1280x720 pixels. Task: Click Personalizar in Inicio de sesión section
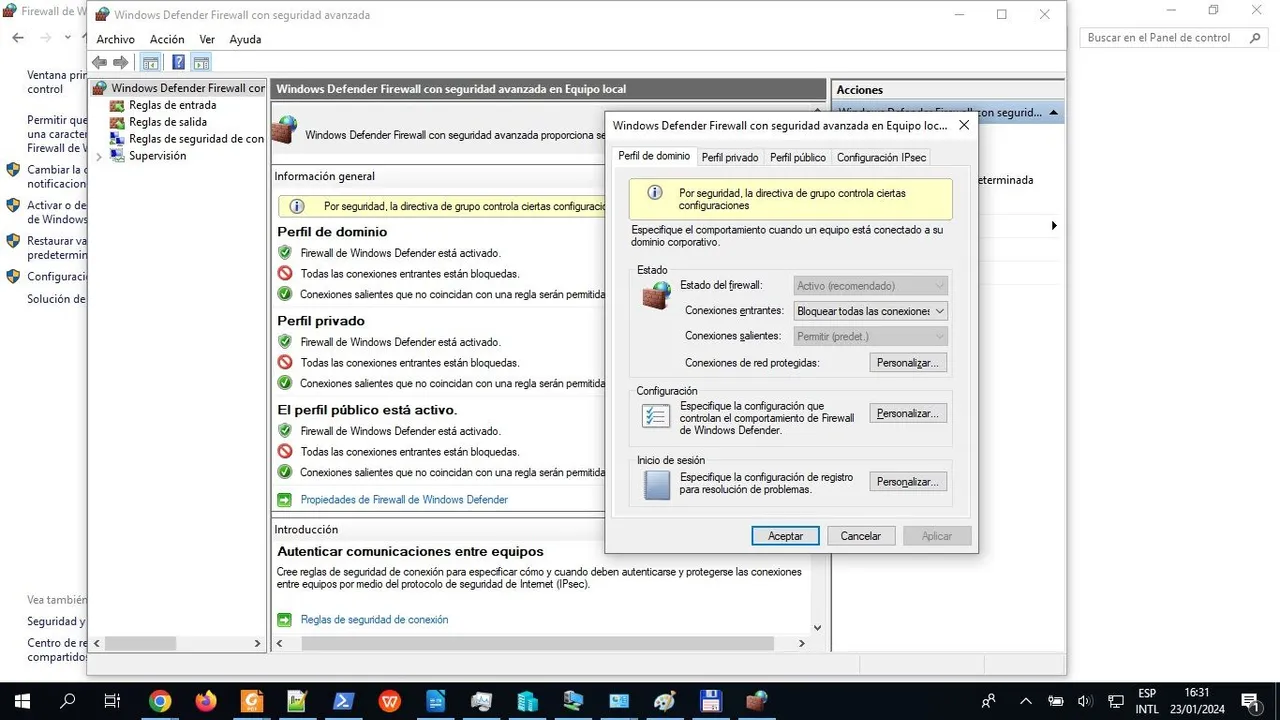[x=908, y=482]
